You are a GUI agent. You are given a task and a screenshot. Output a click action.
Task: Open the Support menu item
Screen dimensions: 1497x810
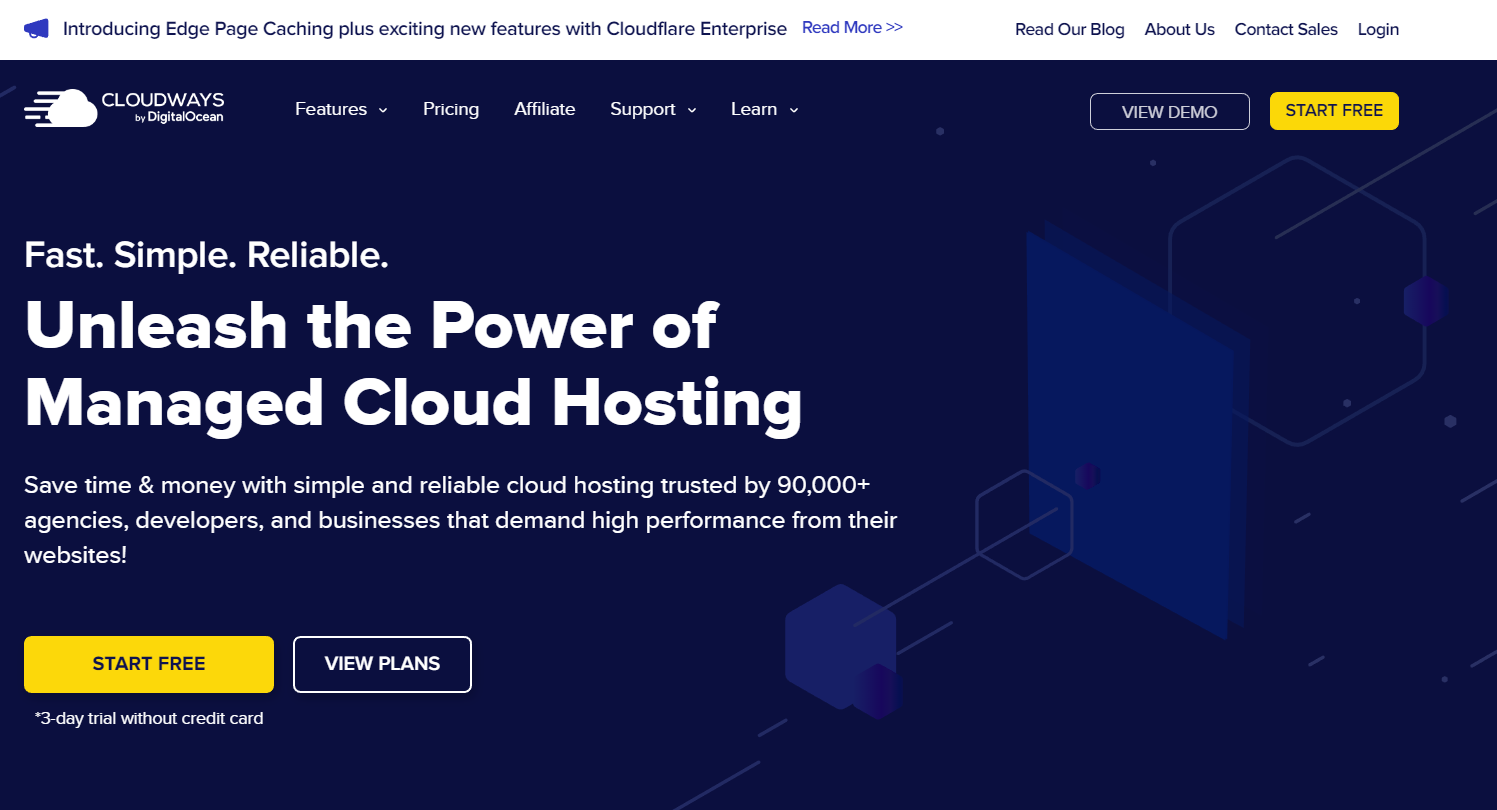click(x=643, y=109)
